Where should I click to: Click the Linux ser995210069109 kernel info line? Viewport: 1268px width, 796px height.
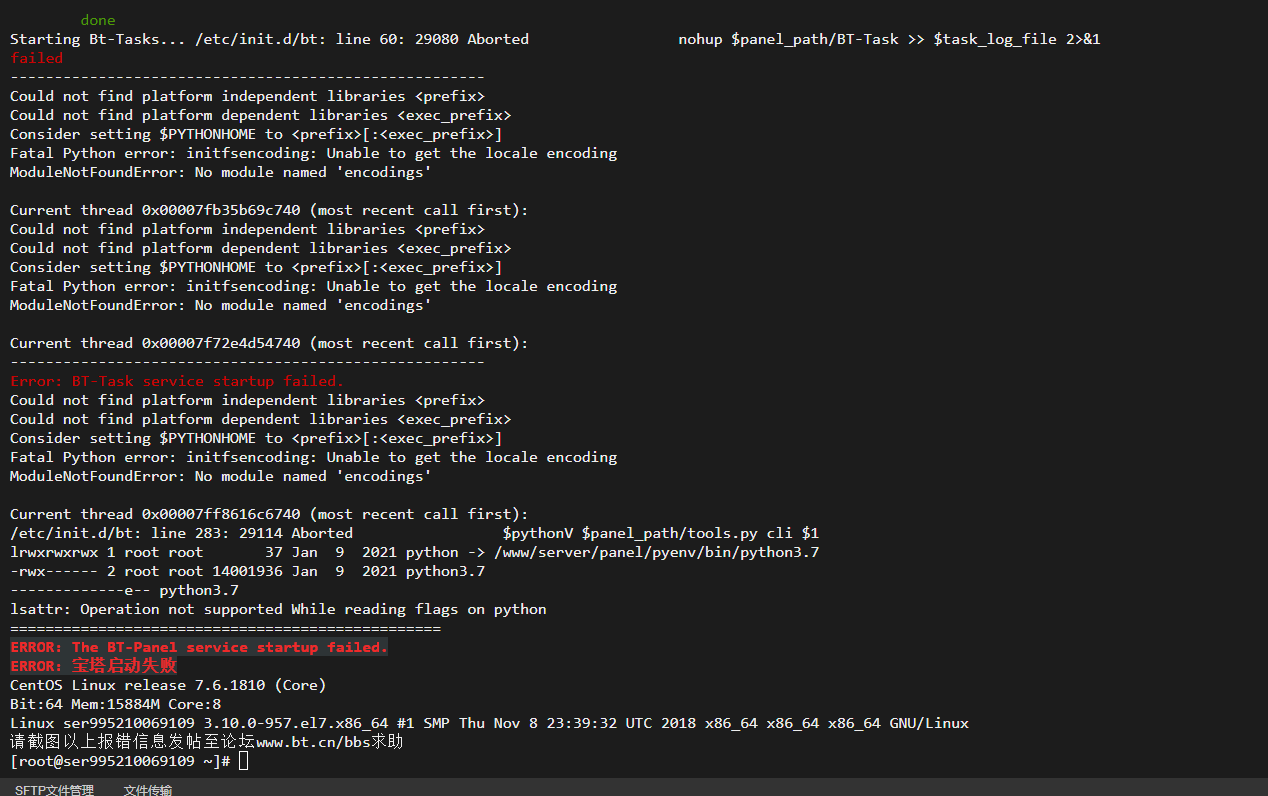[489, 723]
